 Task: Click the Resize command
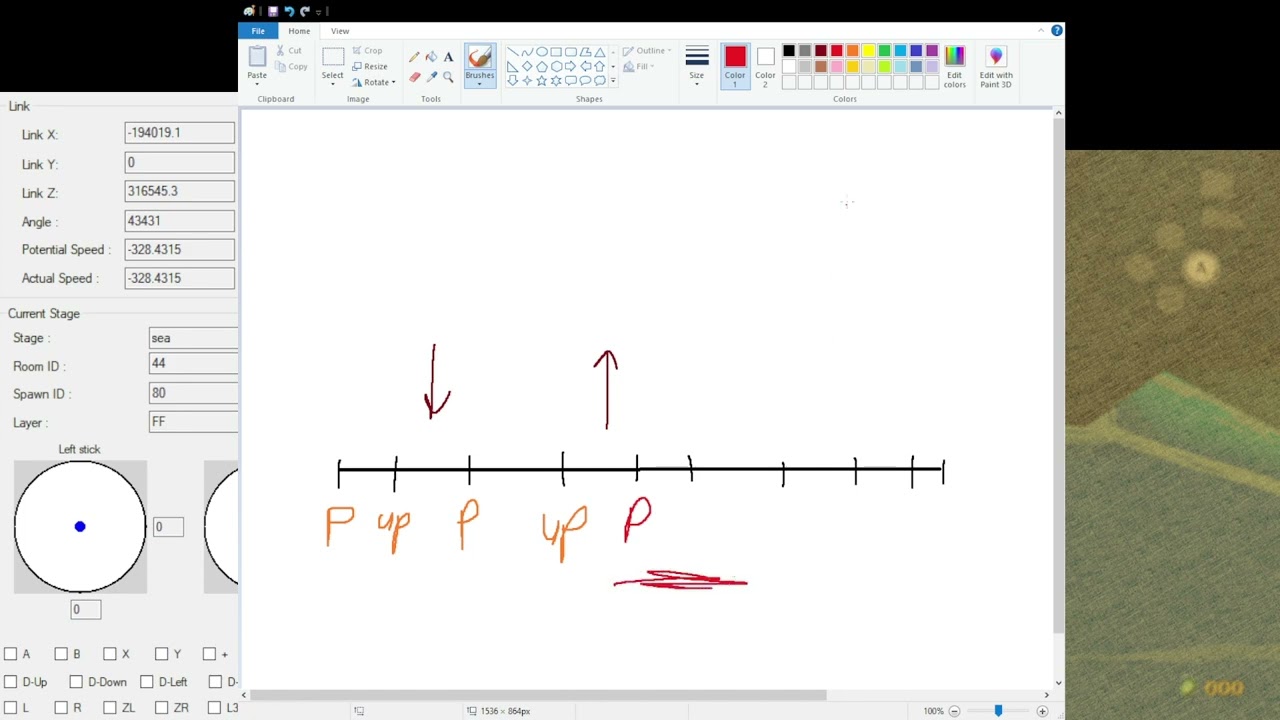tap(369, 66)
